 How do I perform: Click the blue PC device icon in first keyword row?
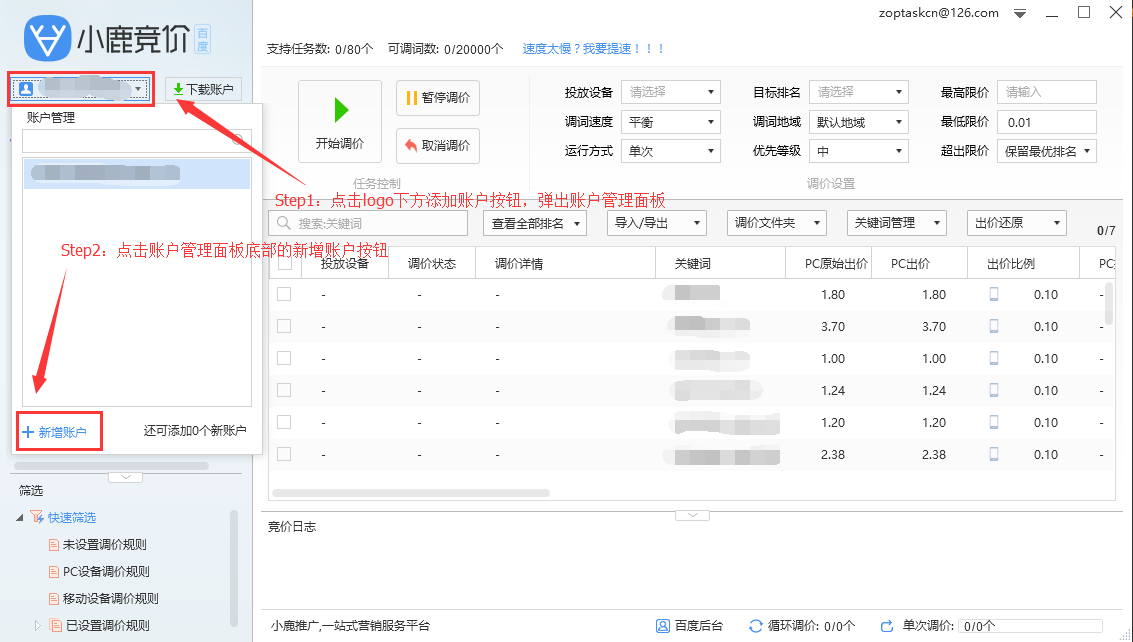[x=993, y=292]
